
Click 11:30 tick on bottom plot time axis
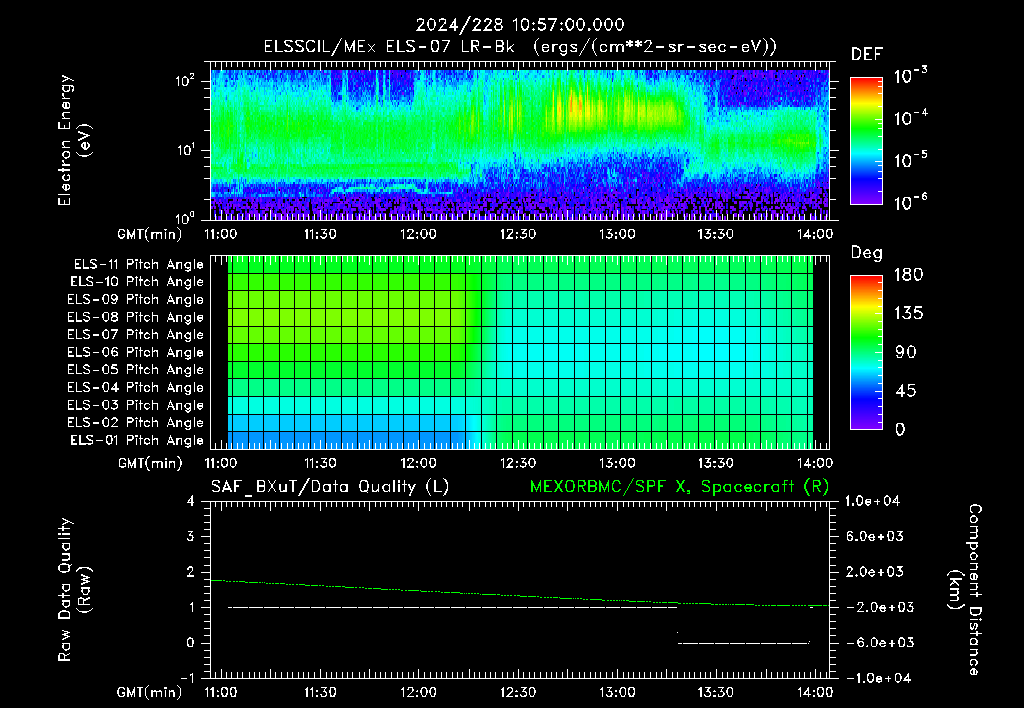tap(320, 692)
